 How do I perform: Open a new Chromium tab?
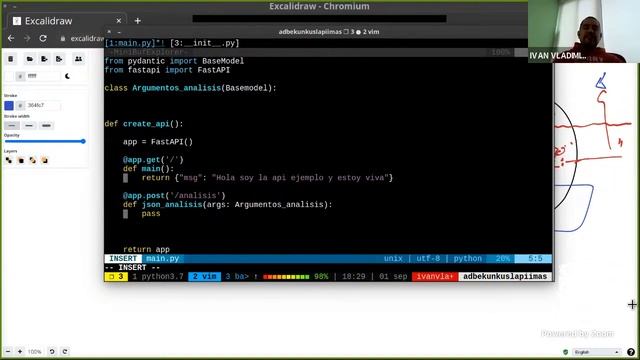pos(138,21)
